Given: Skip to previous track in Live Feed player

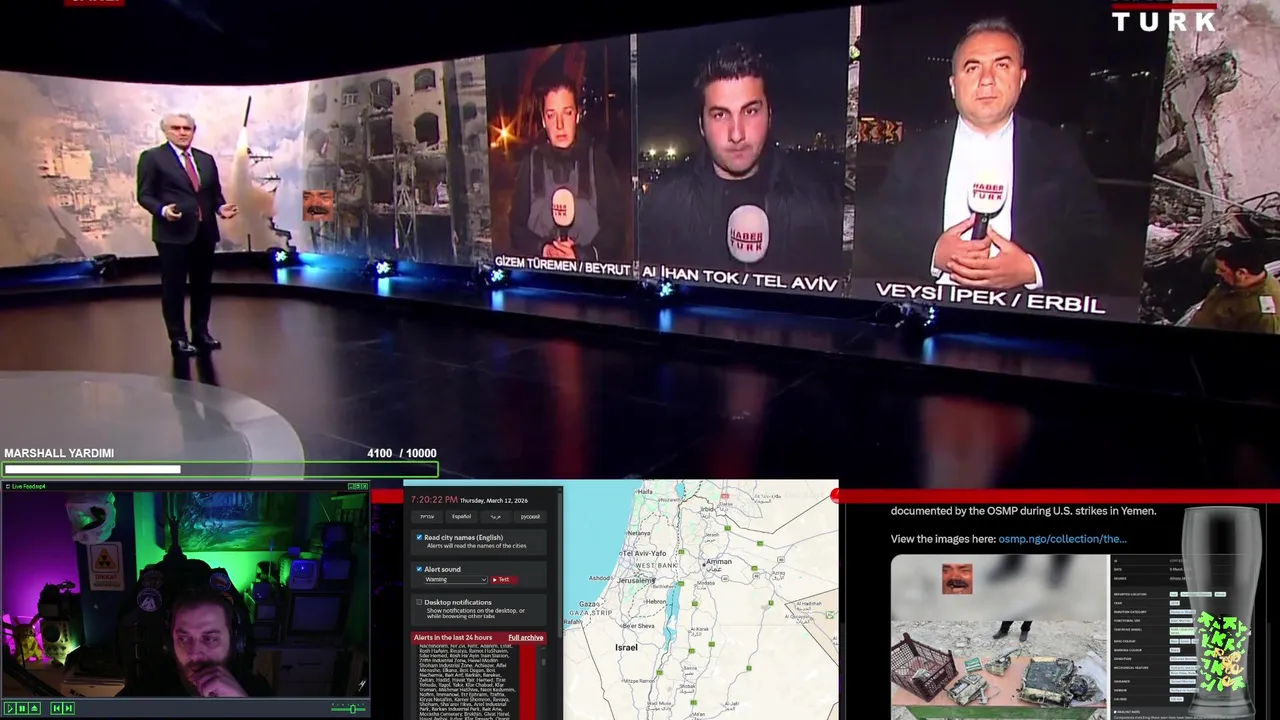Looking at the screenshot, I should point(56,708).
